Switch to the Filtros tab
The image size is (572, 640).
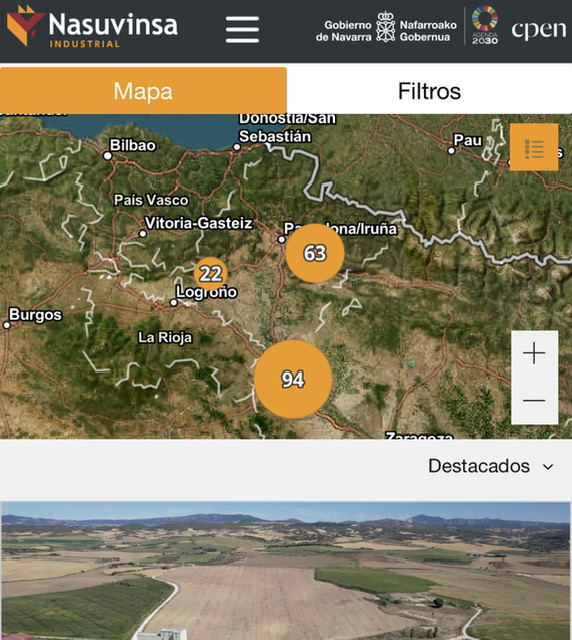[429, 91]
